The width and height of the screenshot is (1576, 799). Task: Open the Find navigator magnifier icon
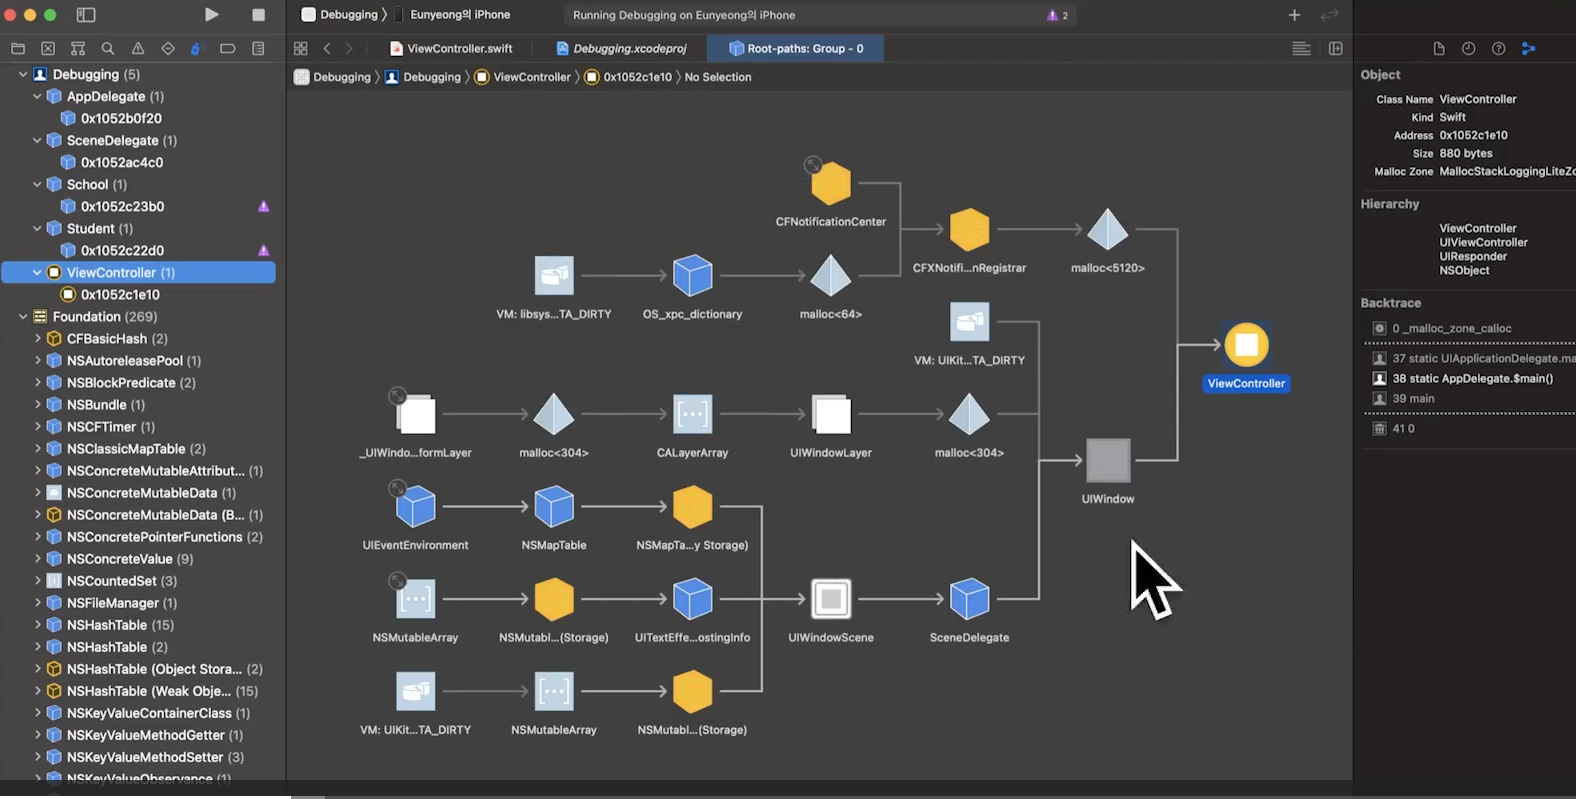point(108,48)
